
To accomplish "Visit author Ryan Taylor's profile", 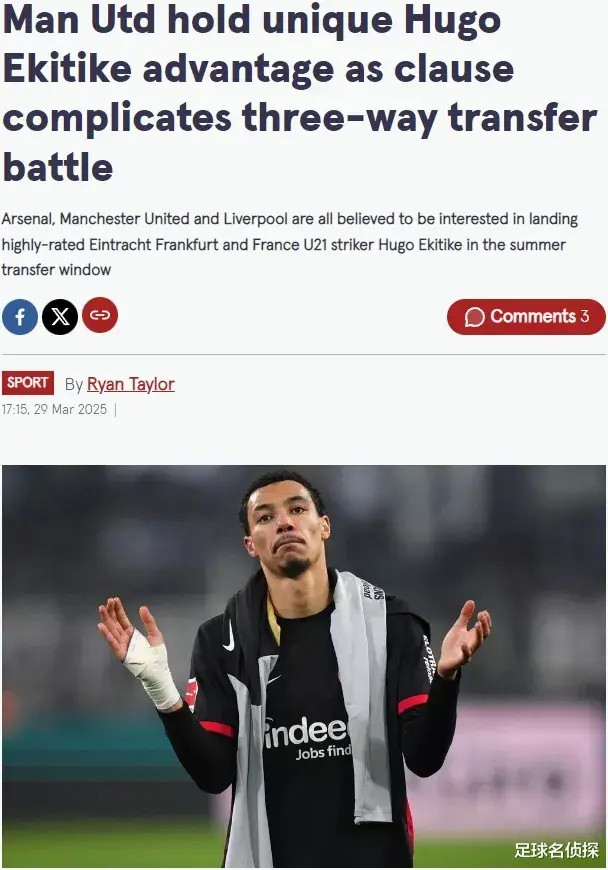I will pyautogui.click(x=131, y=384).
